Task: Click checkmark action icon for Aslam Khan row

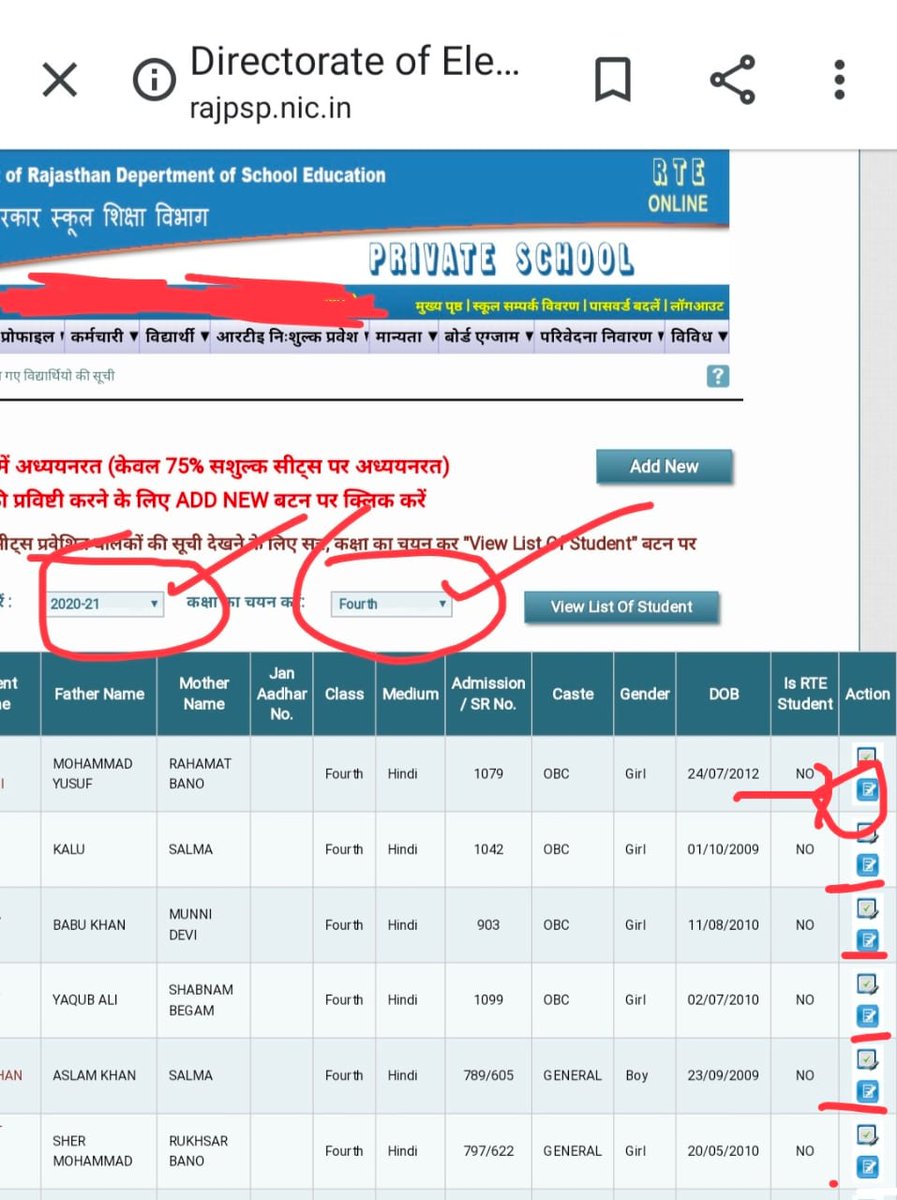Action: tap(867, 1058)
